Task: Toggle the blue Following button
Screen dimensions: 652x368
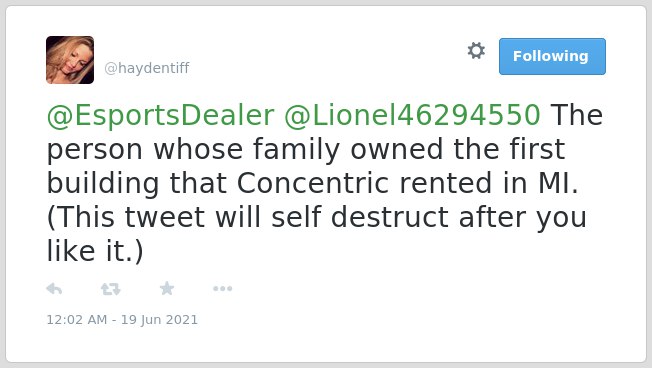Action: (x=552, y=57)
